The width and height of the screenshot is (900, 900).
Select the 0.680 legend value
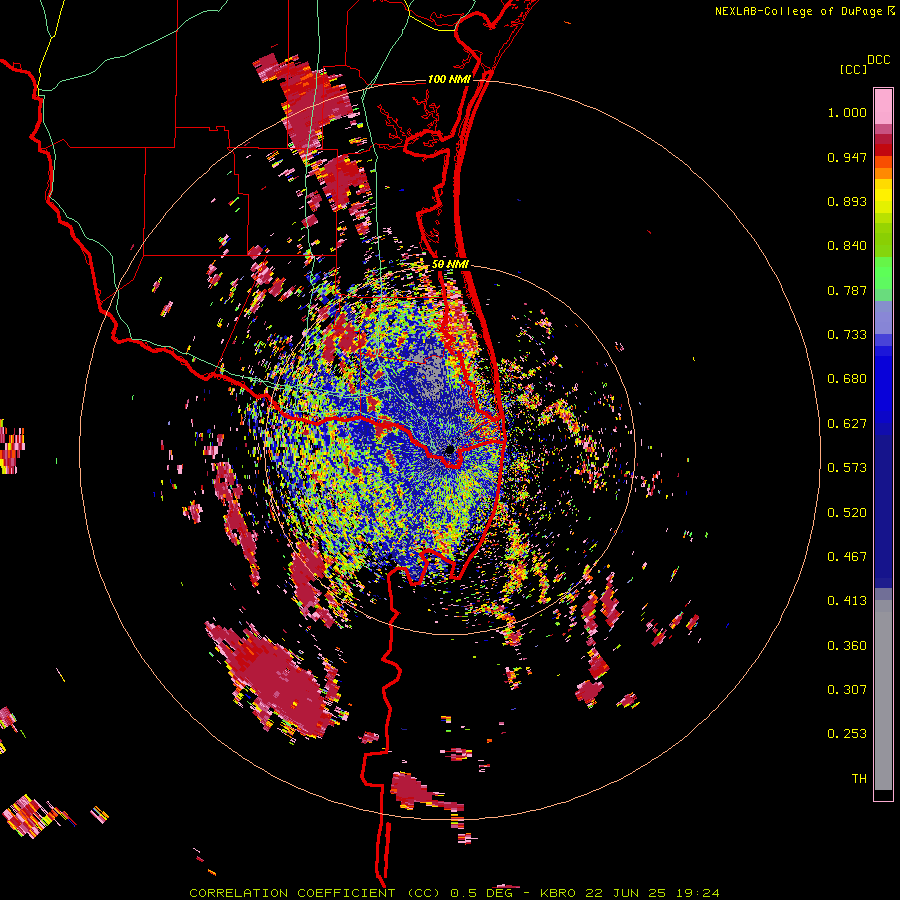[847, 379]
